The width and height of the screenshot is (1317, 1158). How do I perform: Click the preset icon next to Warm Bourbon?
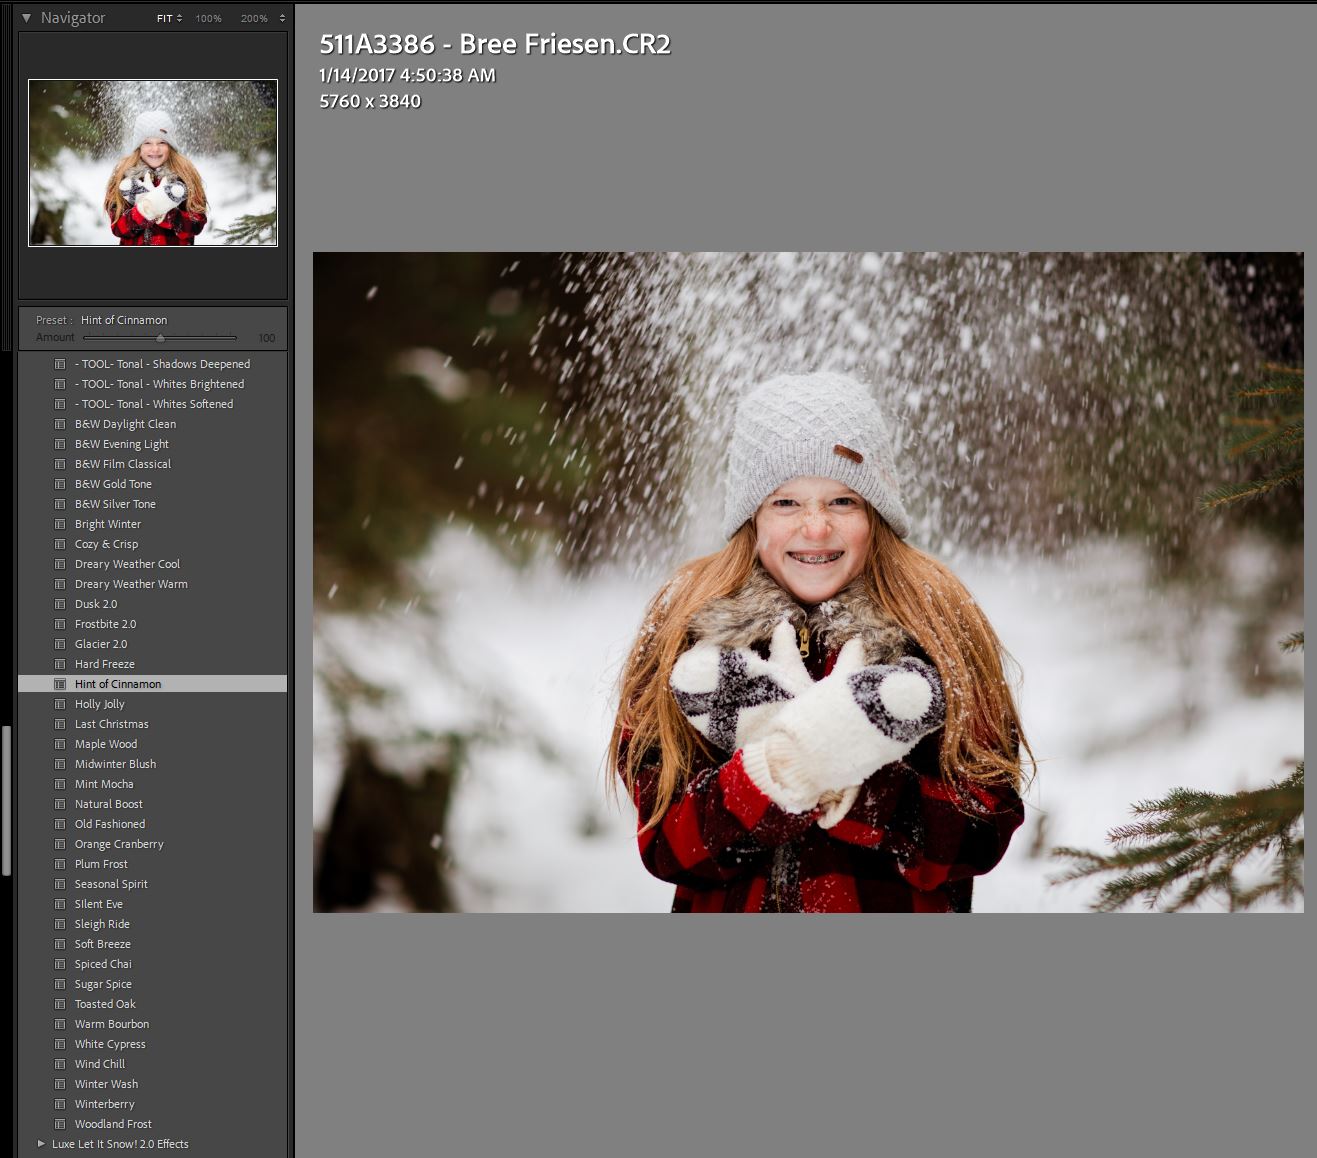(x=60, y=1024)
